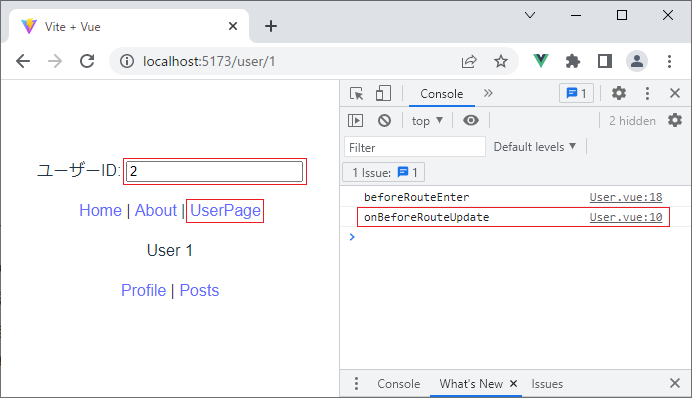The image size is (692, 398).
Task: Go forward with the browser arrow
Action: pos(55,61)
